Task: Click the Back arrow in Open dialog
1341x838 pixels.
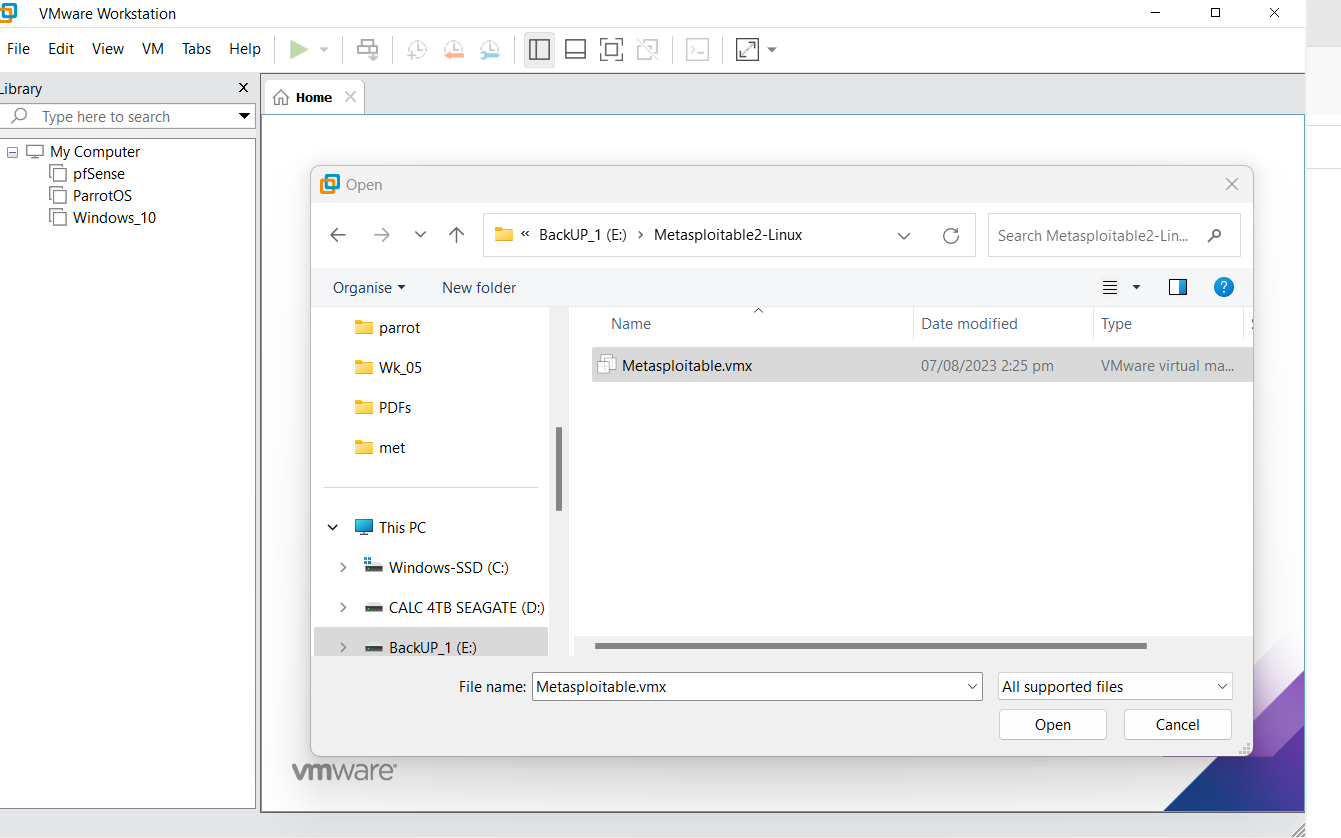Action: point(338,235)
